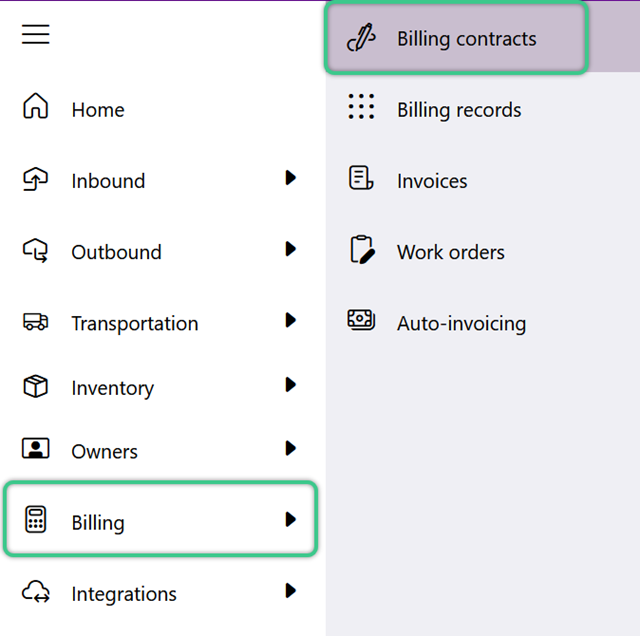
Task: Click the Inbound upload box icon
Action: point(35,179)
